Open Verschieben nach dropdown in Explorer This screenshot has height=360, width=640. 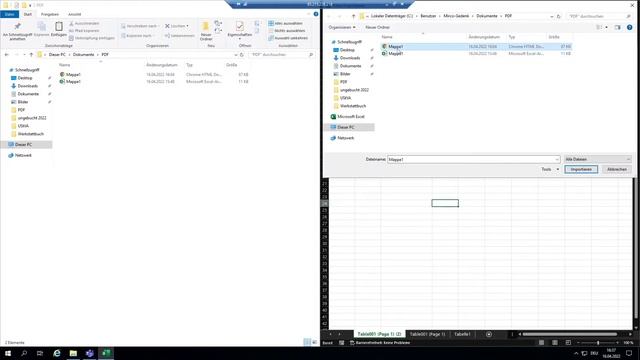(x=140, y=26)
